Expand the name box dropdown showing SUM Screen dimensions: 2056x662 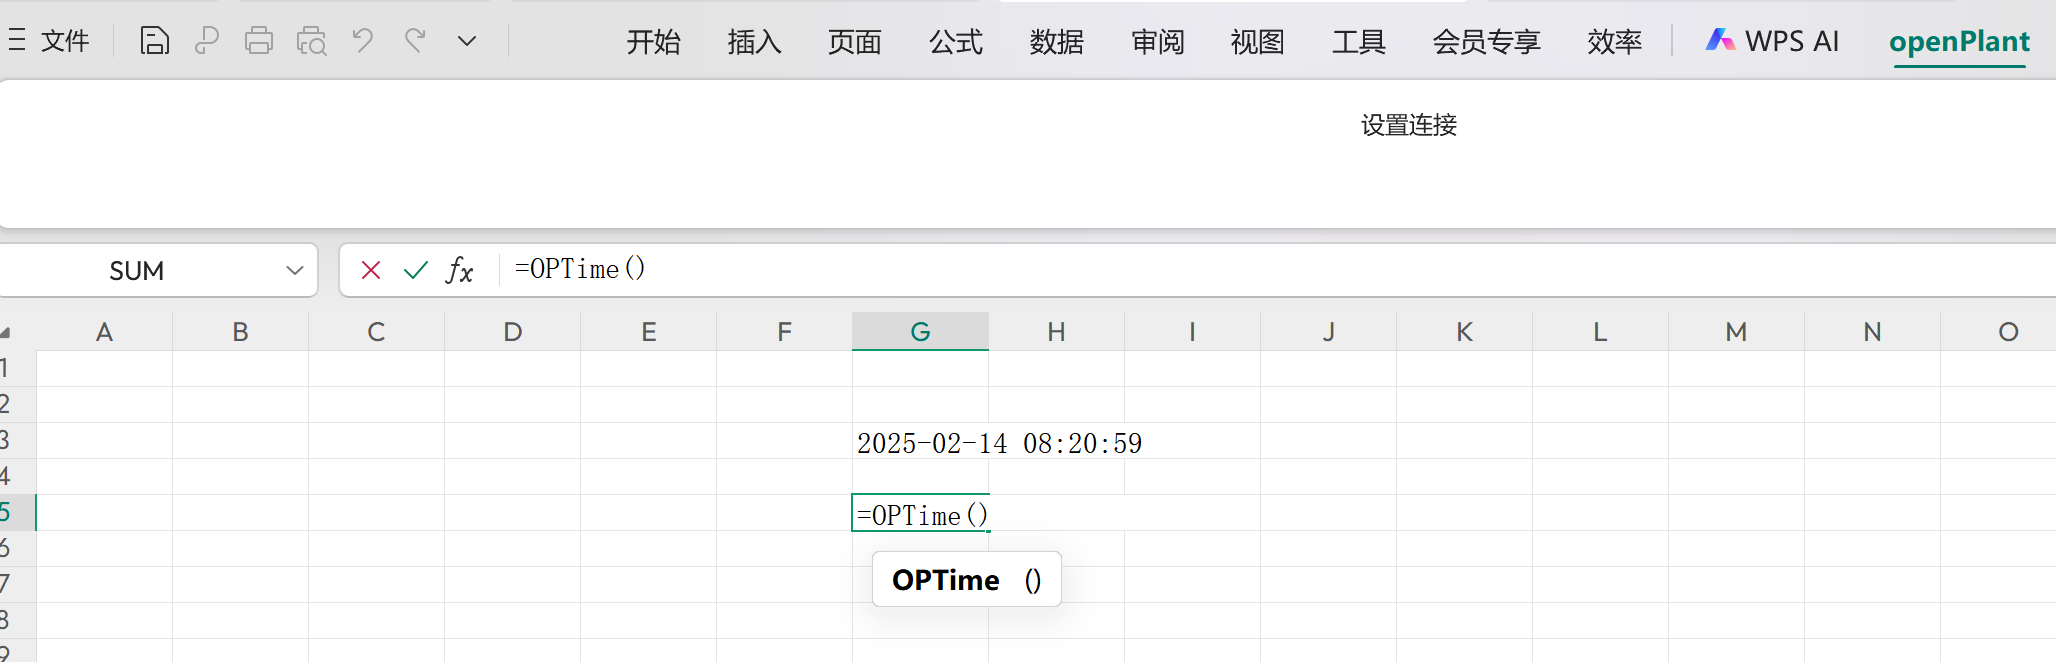(x=293, y=270)
